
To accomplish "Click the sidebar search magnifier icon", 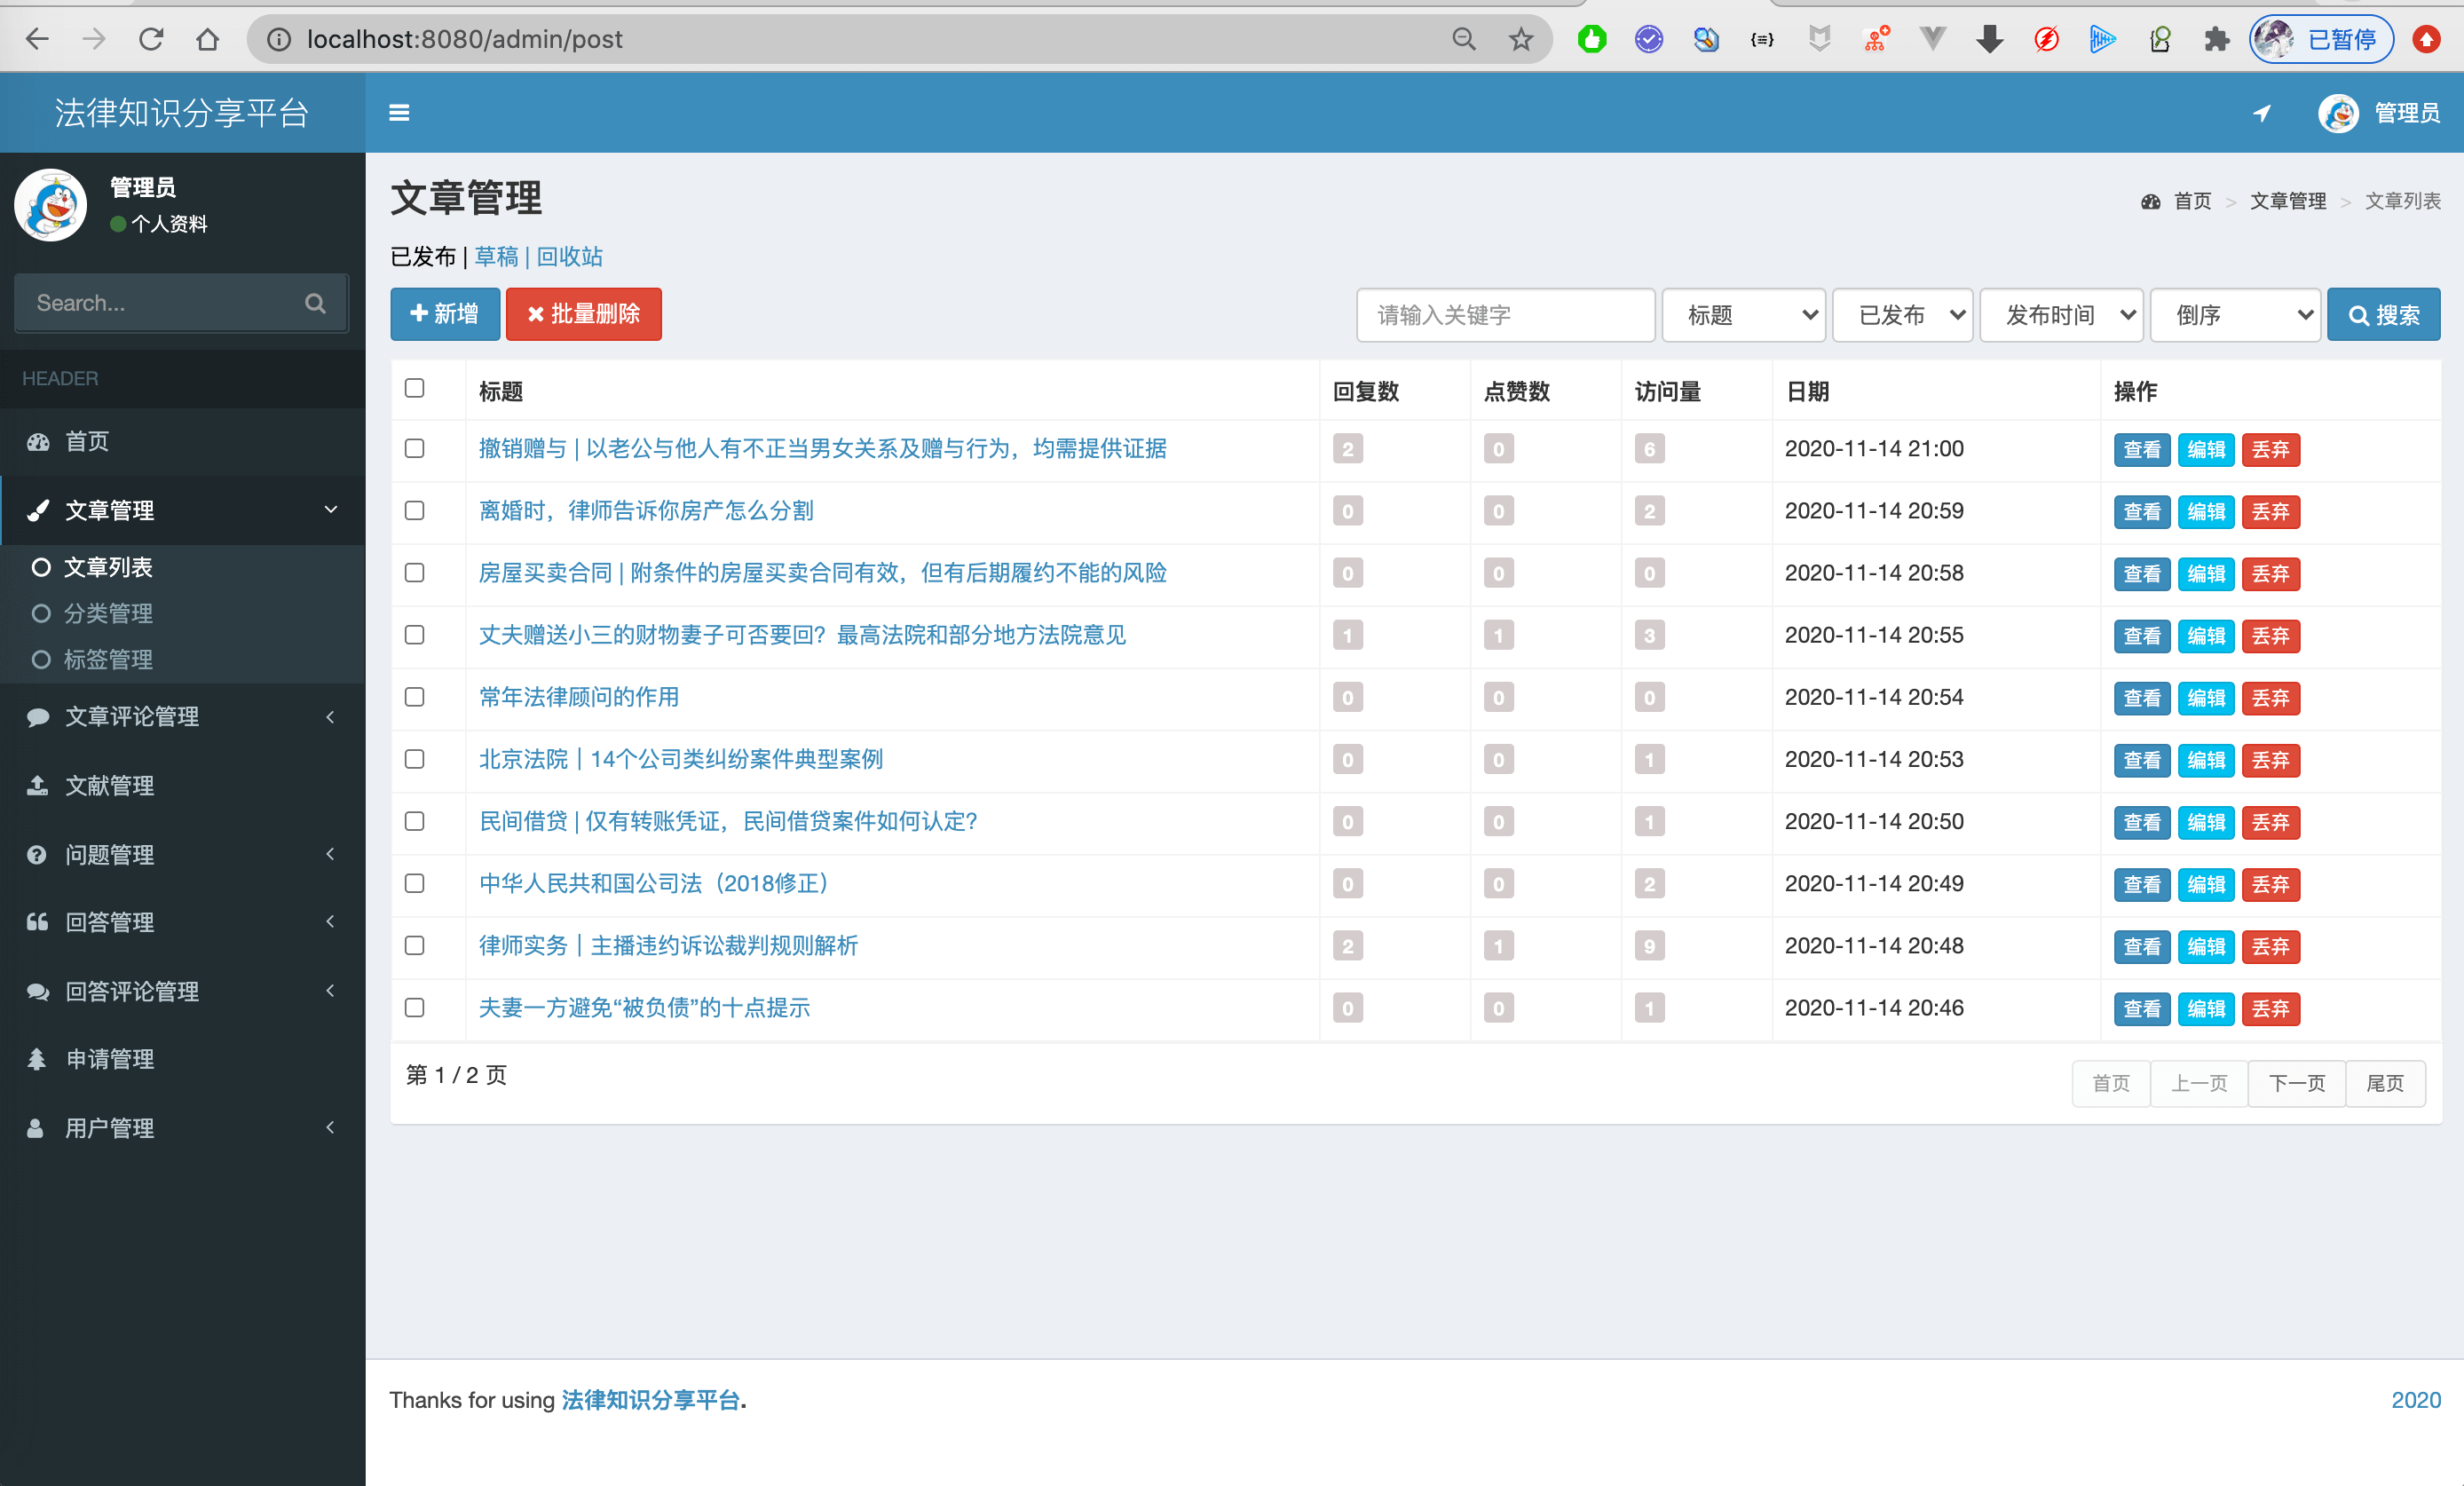I will click(315, 303).
